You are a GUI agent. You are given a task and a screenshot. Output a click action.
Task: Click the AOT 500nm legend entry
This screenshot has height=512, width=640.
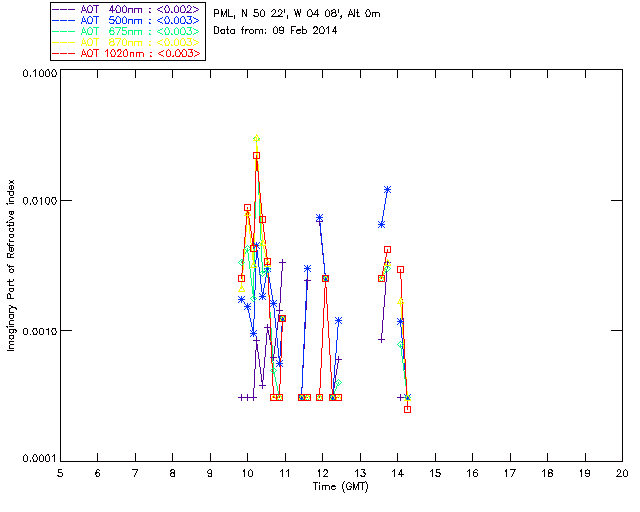coord(126,20)
